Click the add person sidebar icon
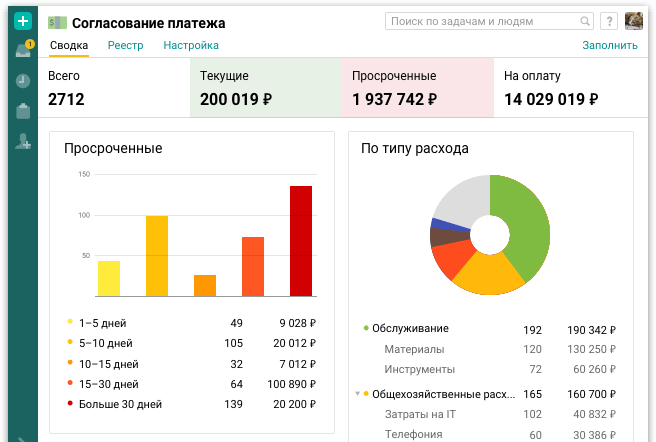The width and height of the screenshot is (656, 442). (23, 142)
